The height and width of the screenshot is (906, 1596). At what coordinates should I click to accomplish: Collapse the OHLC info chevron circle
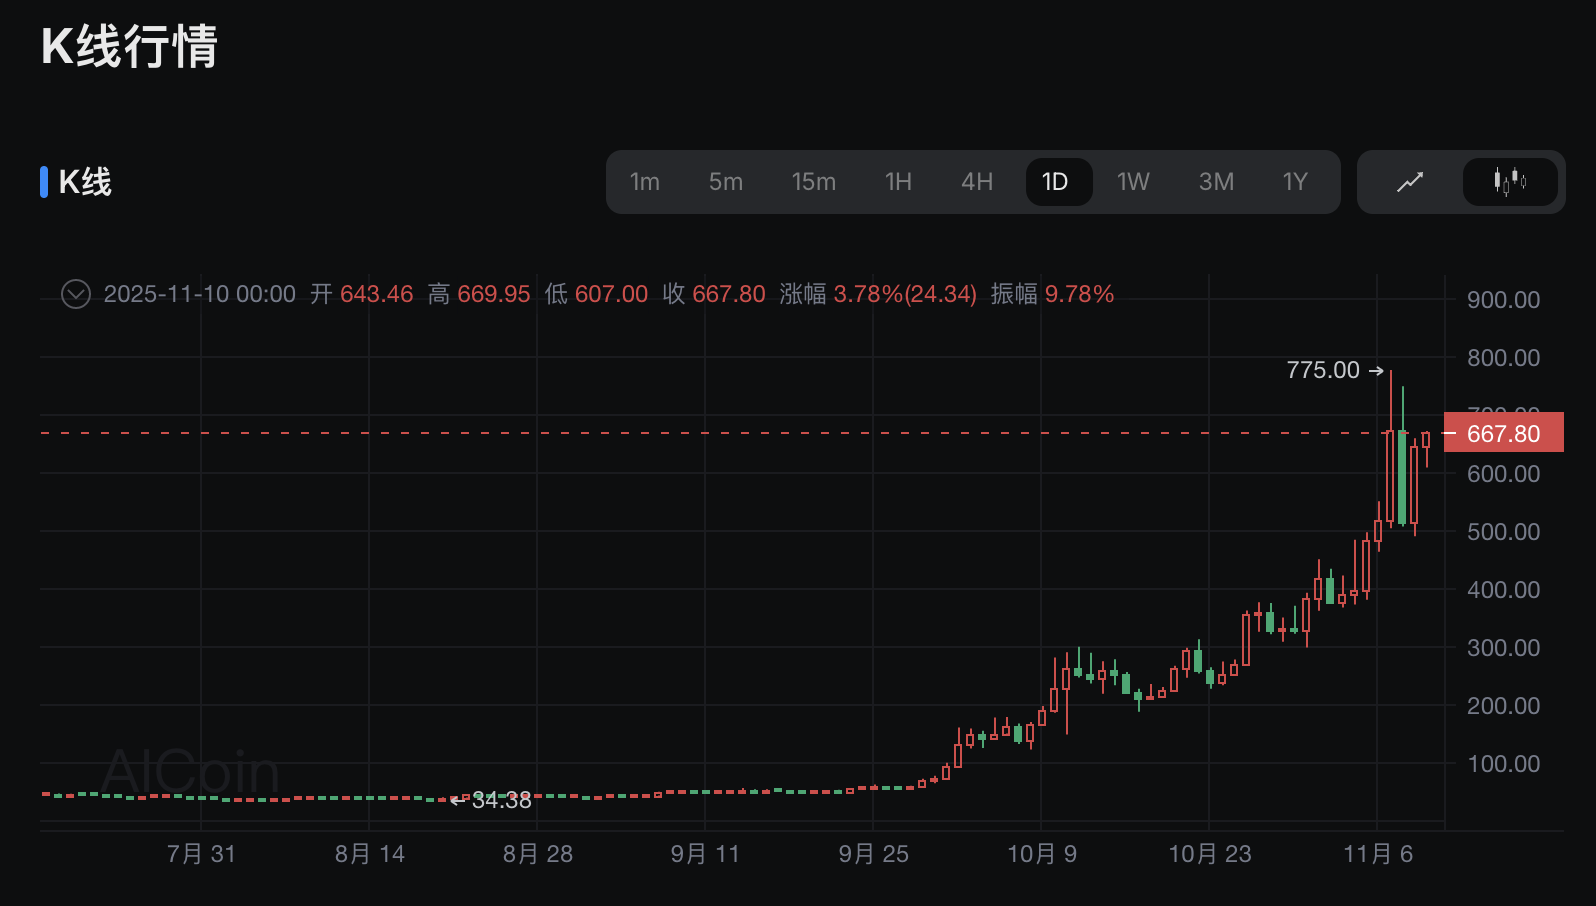(76, 294)
